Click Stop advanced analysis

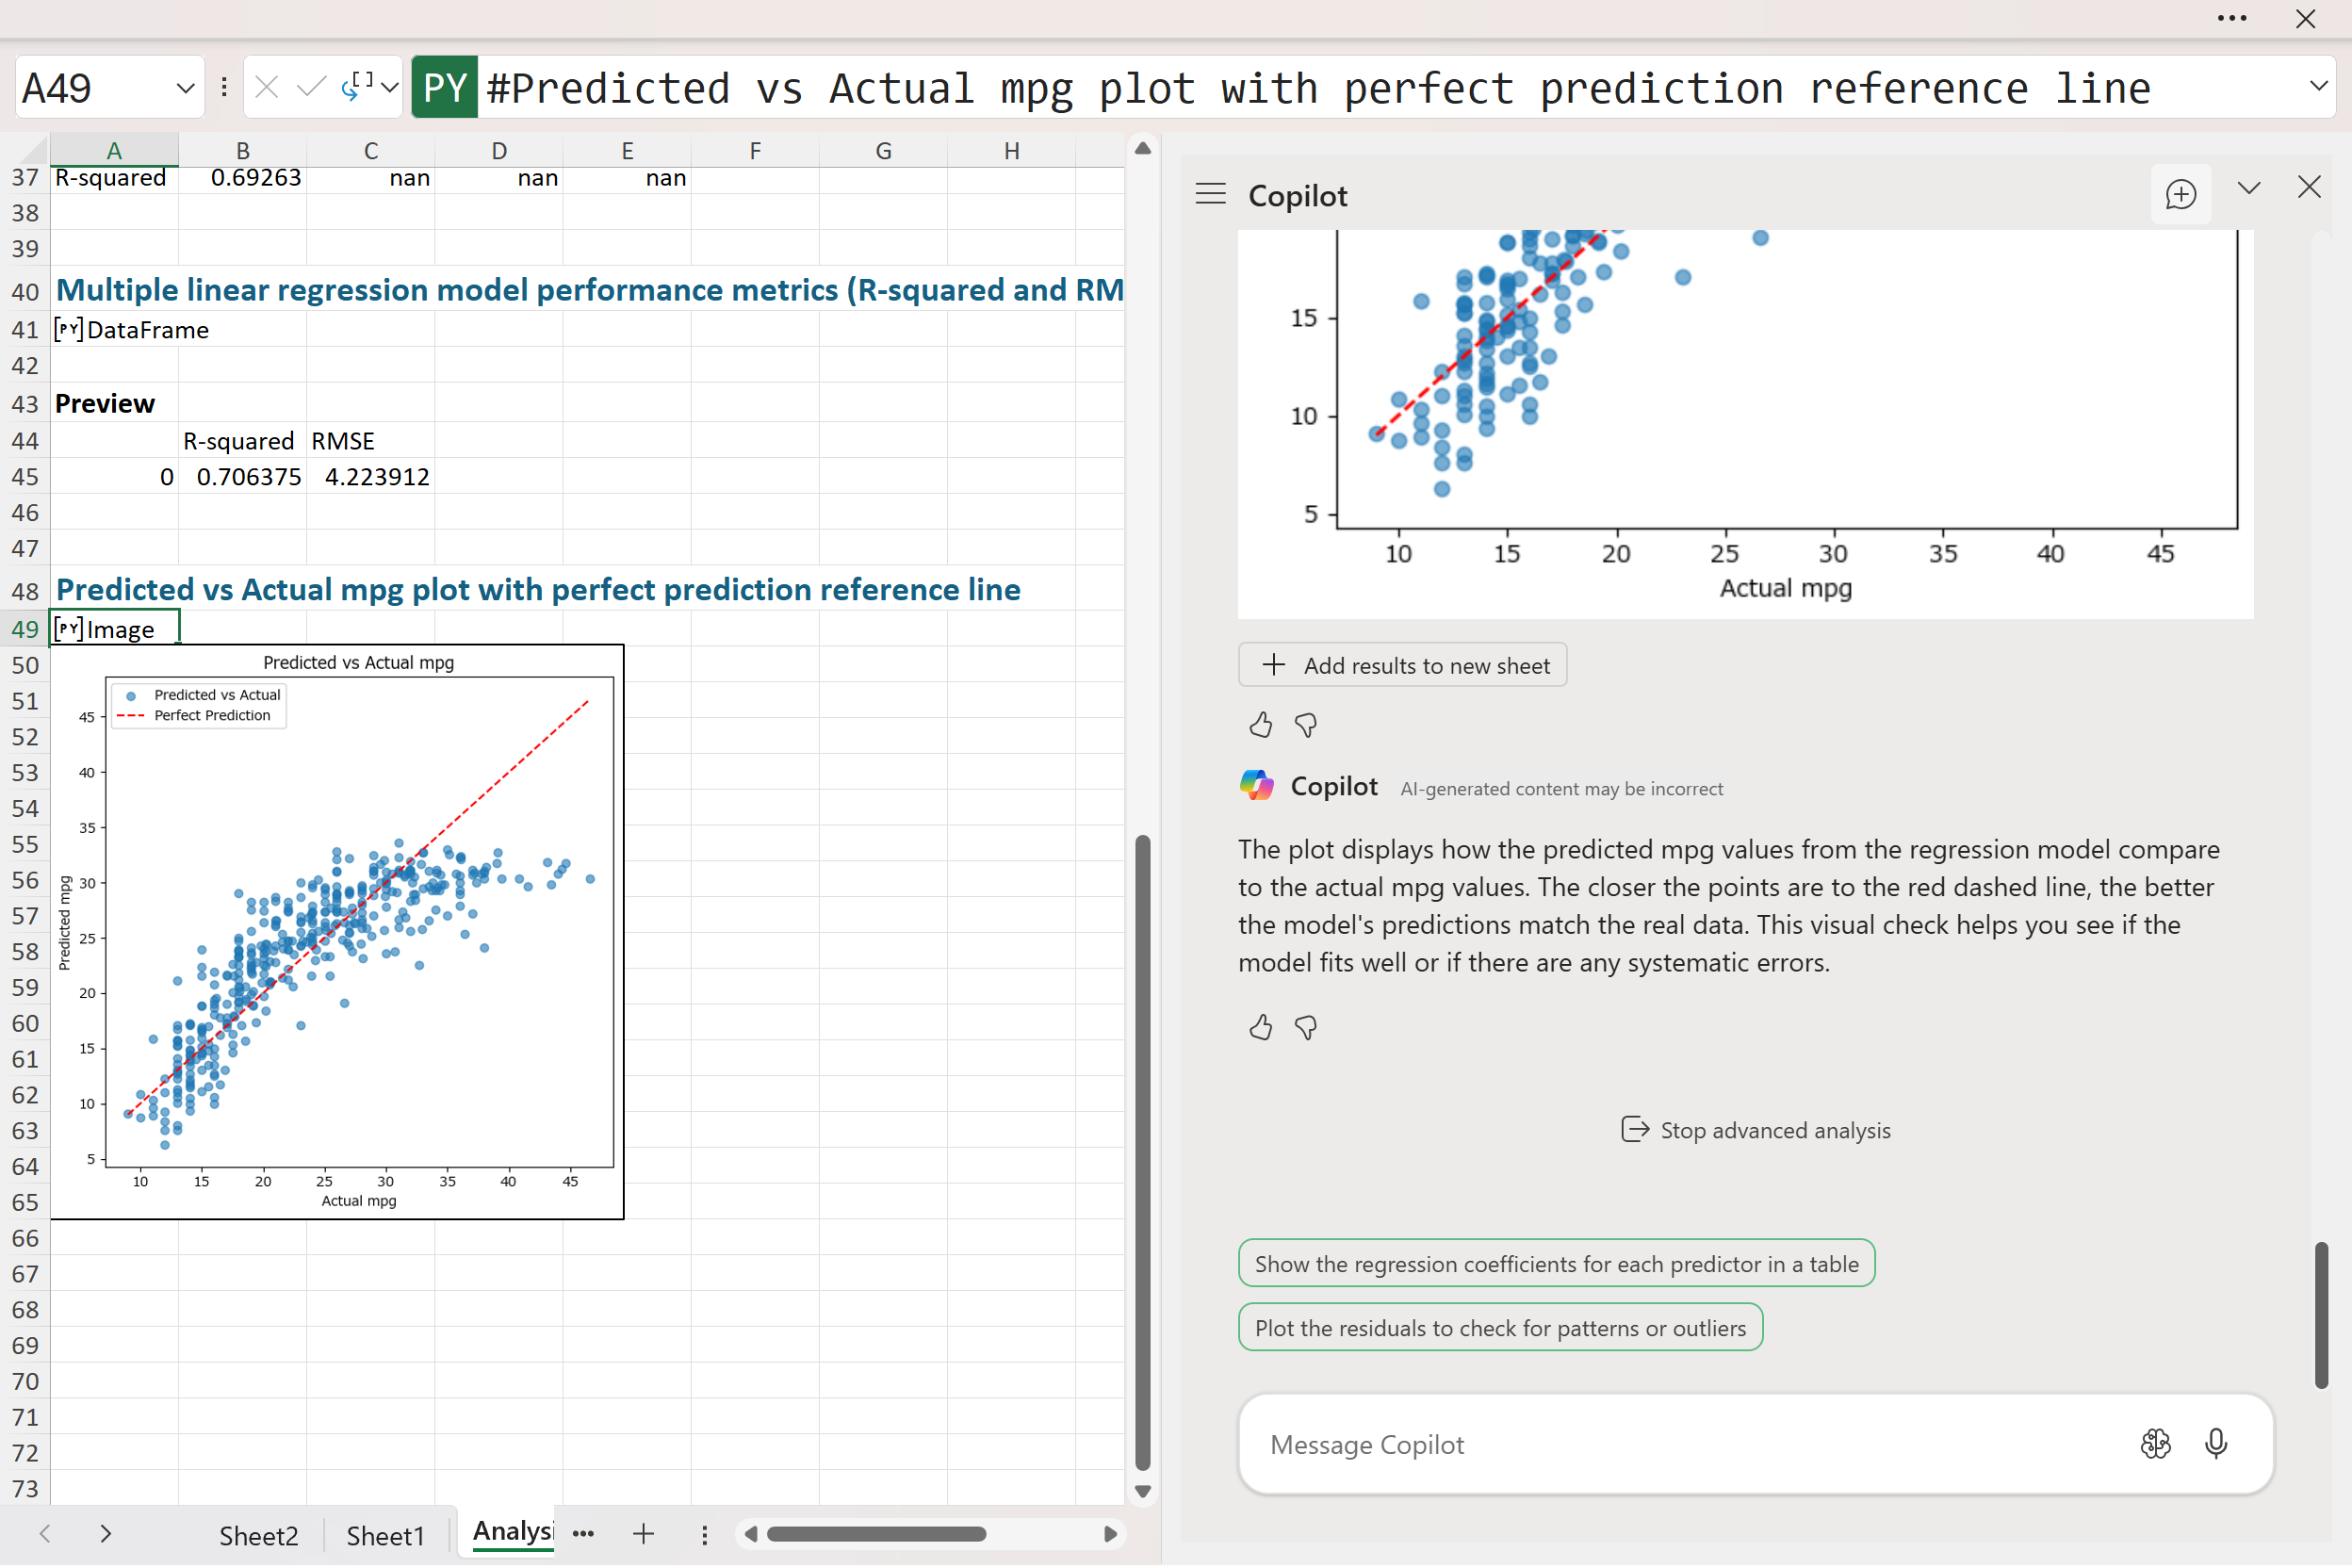pos(1756,1130)
